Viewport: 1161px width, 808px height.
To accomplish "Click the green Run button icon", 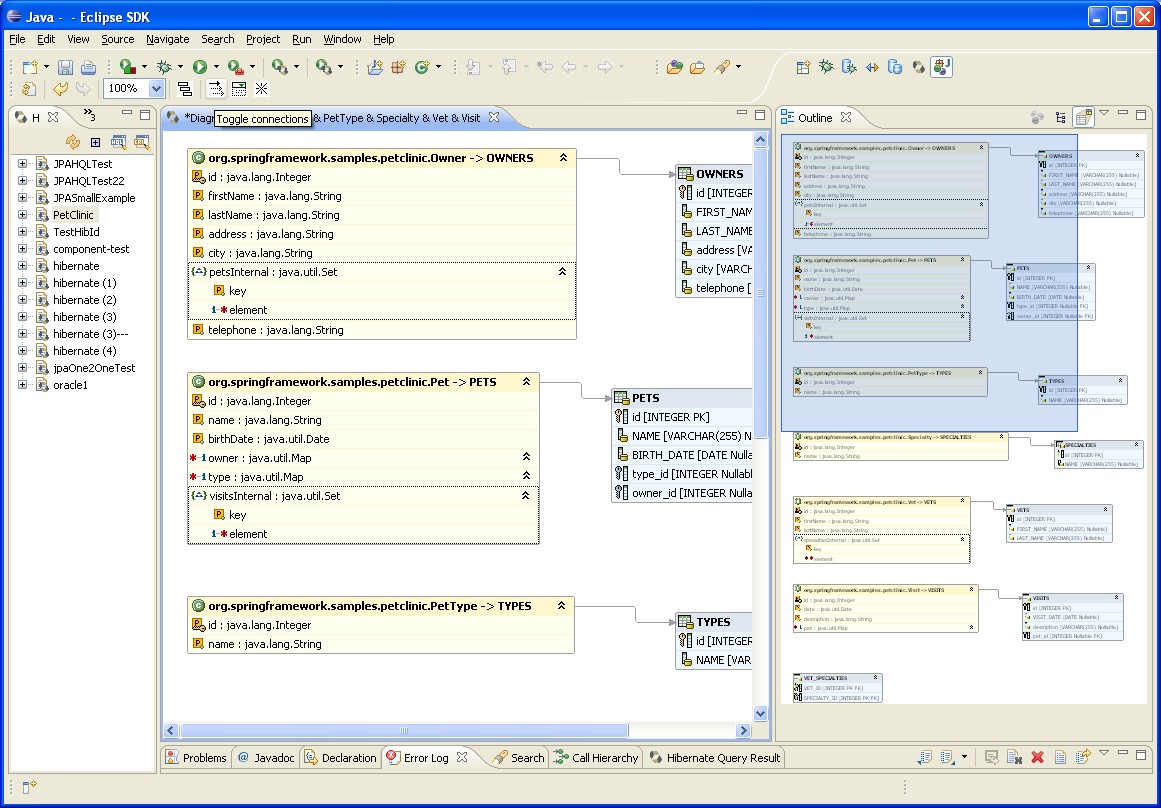I will [x=200, y=67].
